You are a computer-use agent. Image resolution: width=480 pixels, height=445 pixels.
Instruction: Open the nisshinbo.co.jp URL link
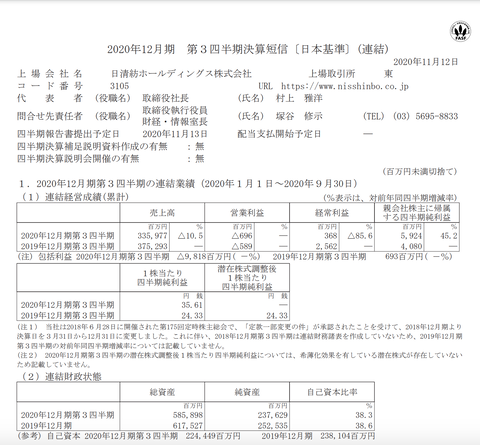pos(345,86)
